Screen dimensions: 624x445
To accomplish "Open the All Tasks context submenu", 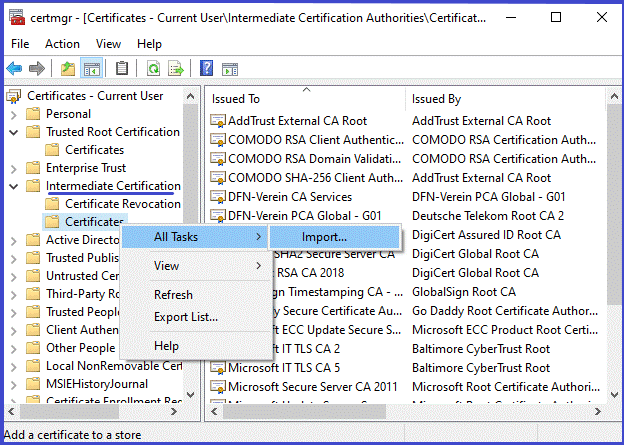I will point(195,237).
